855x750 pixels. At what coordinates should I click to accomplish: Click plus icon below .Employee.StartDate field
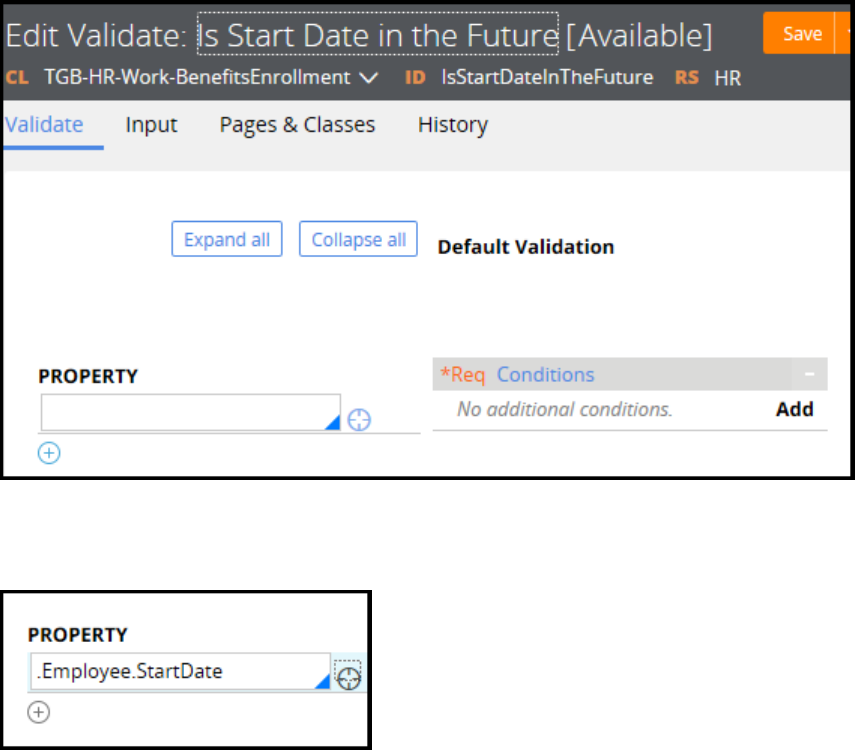[x=38, y=712]
